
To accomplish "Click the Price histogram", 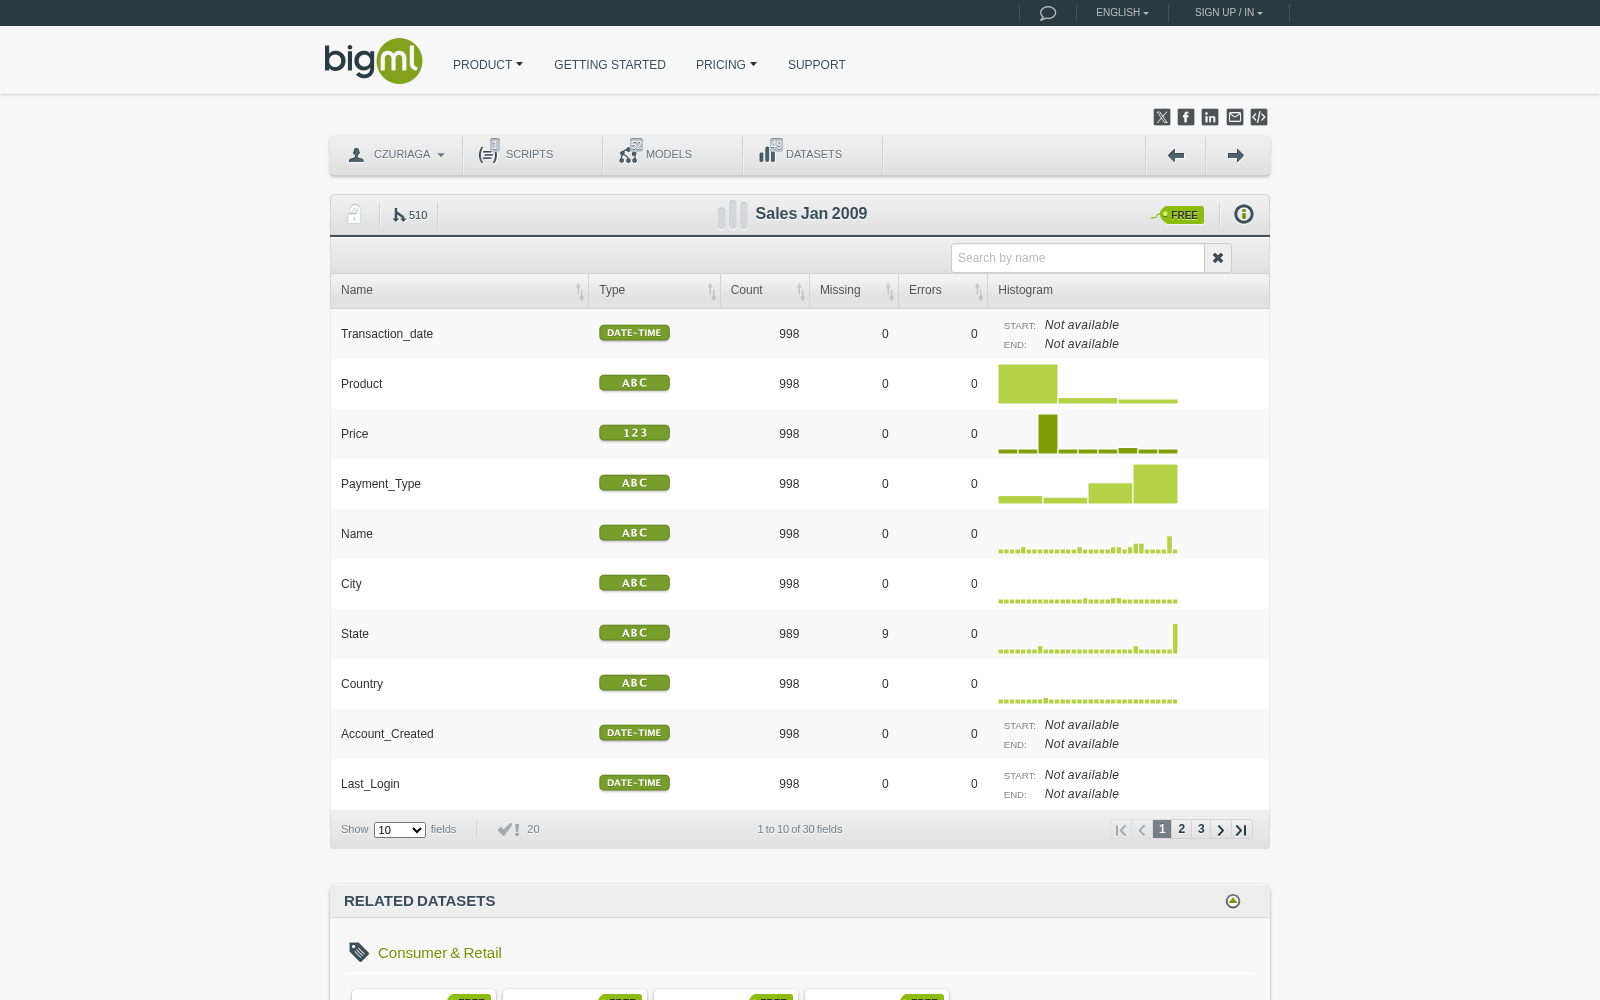I will (1088, 434).
